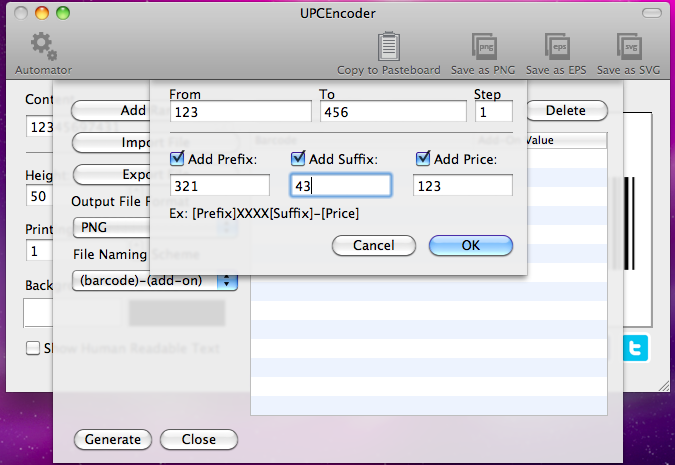Click the Export File button
The width and height of the screenshot is (675, 465).
[111, 174]
